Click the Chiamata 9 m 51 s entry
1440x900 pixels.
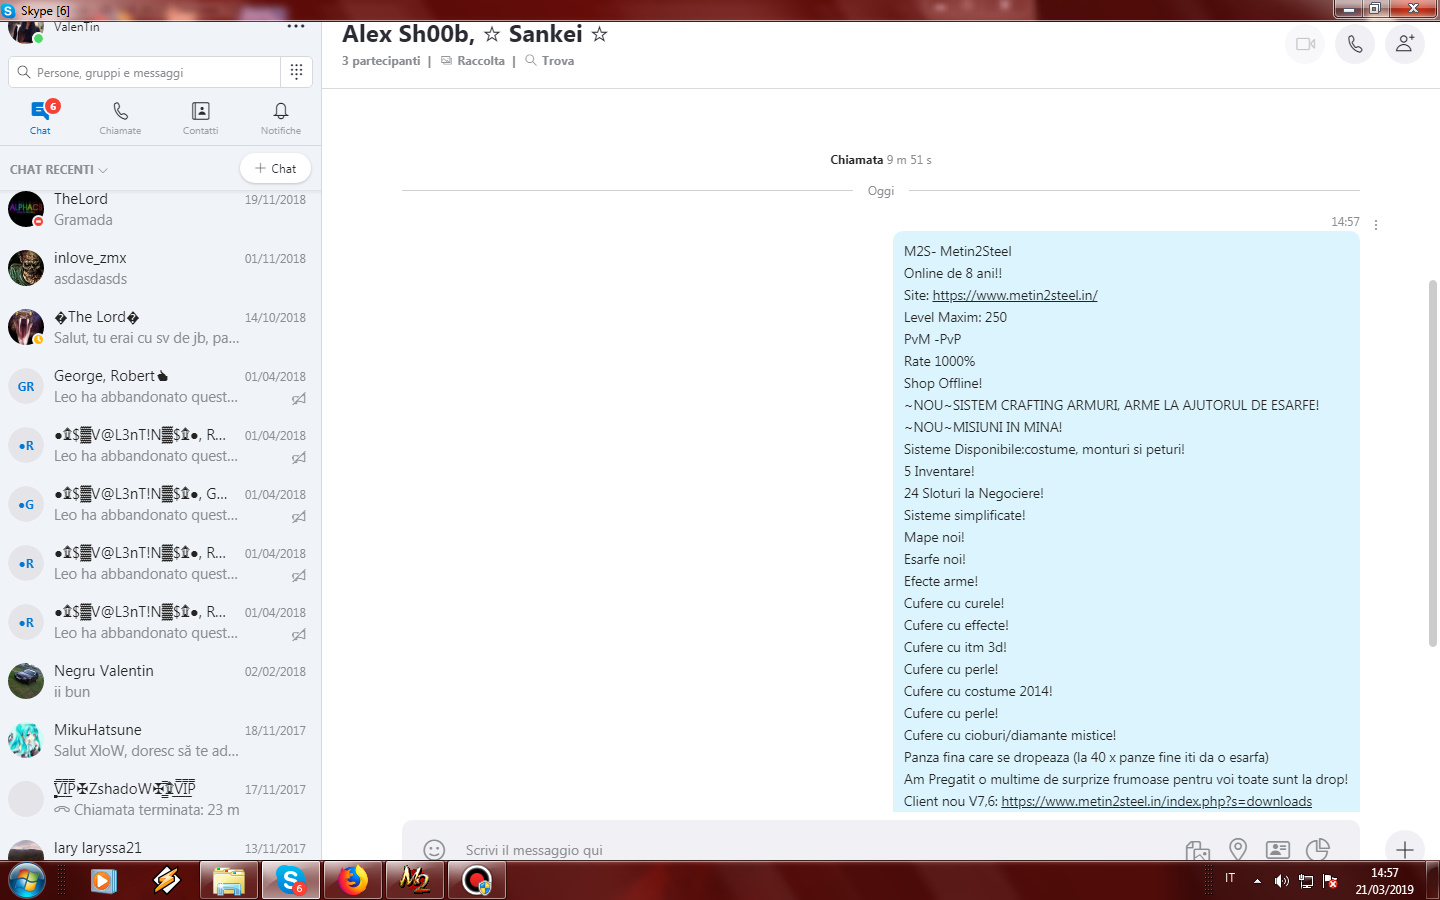click(880, 160)
